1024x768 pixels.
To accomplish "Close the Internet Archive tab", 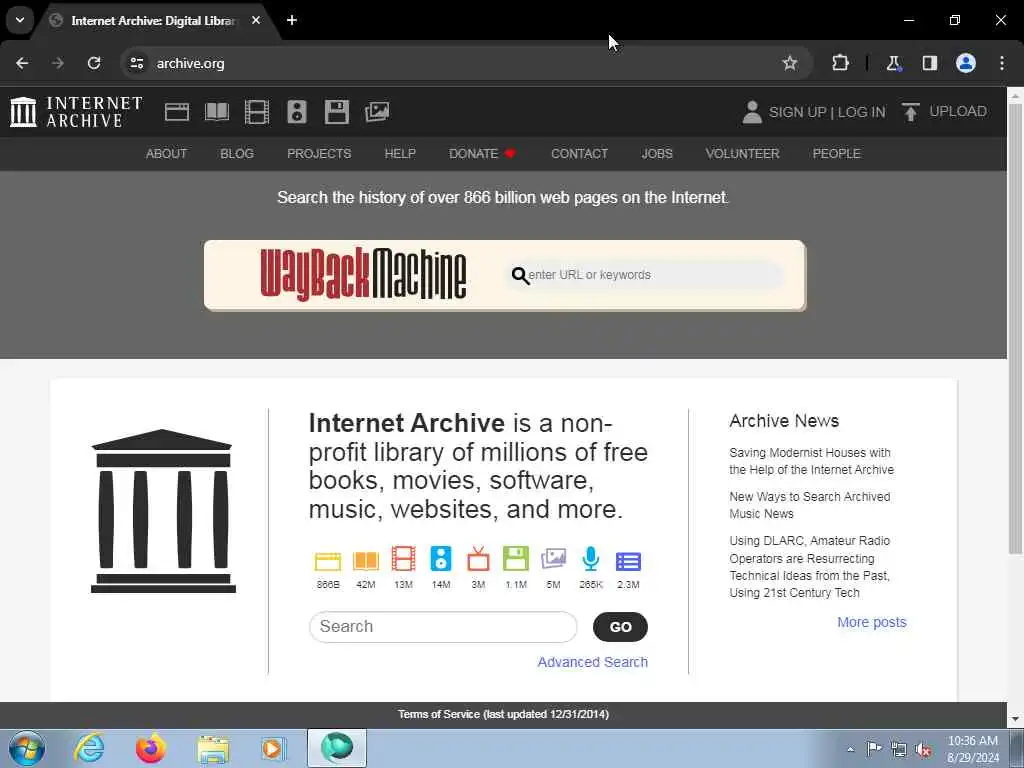I will [256, 20].
